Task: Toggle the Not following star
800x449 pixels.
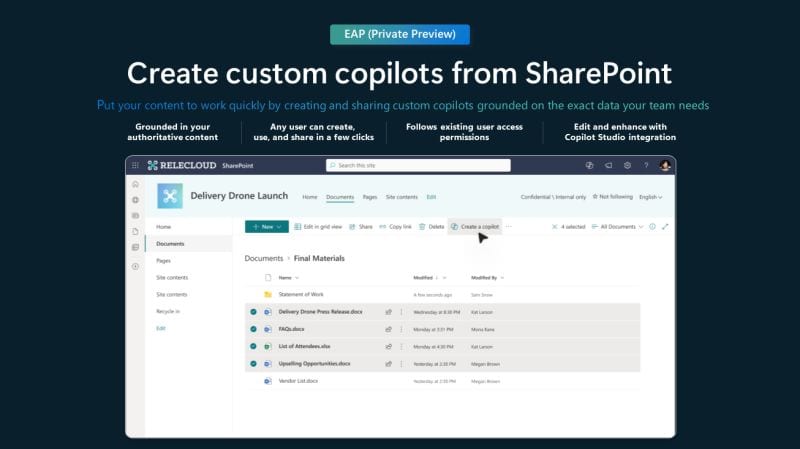Action: point(595,196)
